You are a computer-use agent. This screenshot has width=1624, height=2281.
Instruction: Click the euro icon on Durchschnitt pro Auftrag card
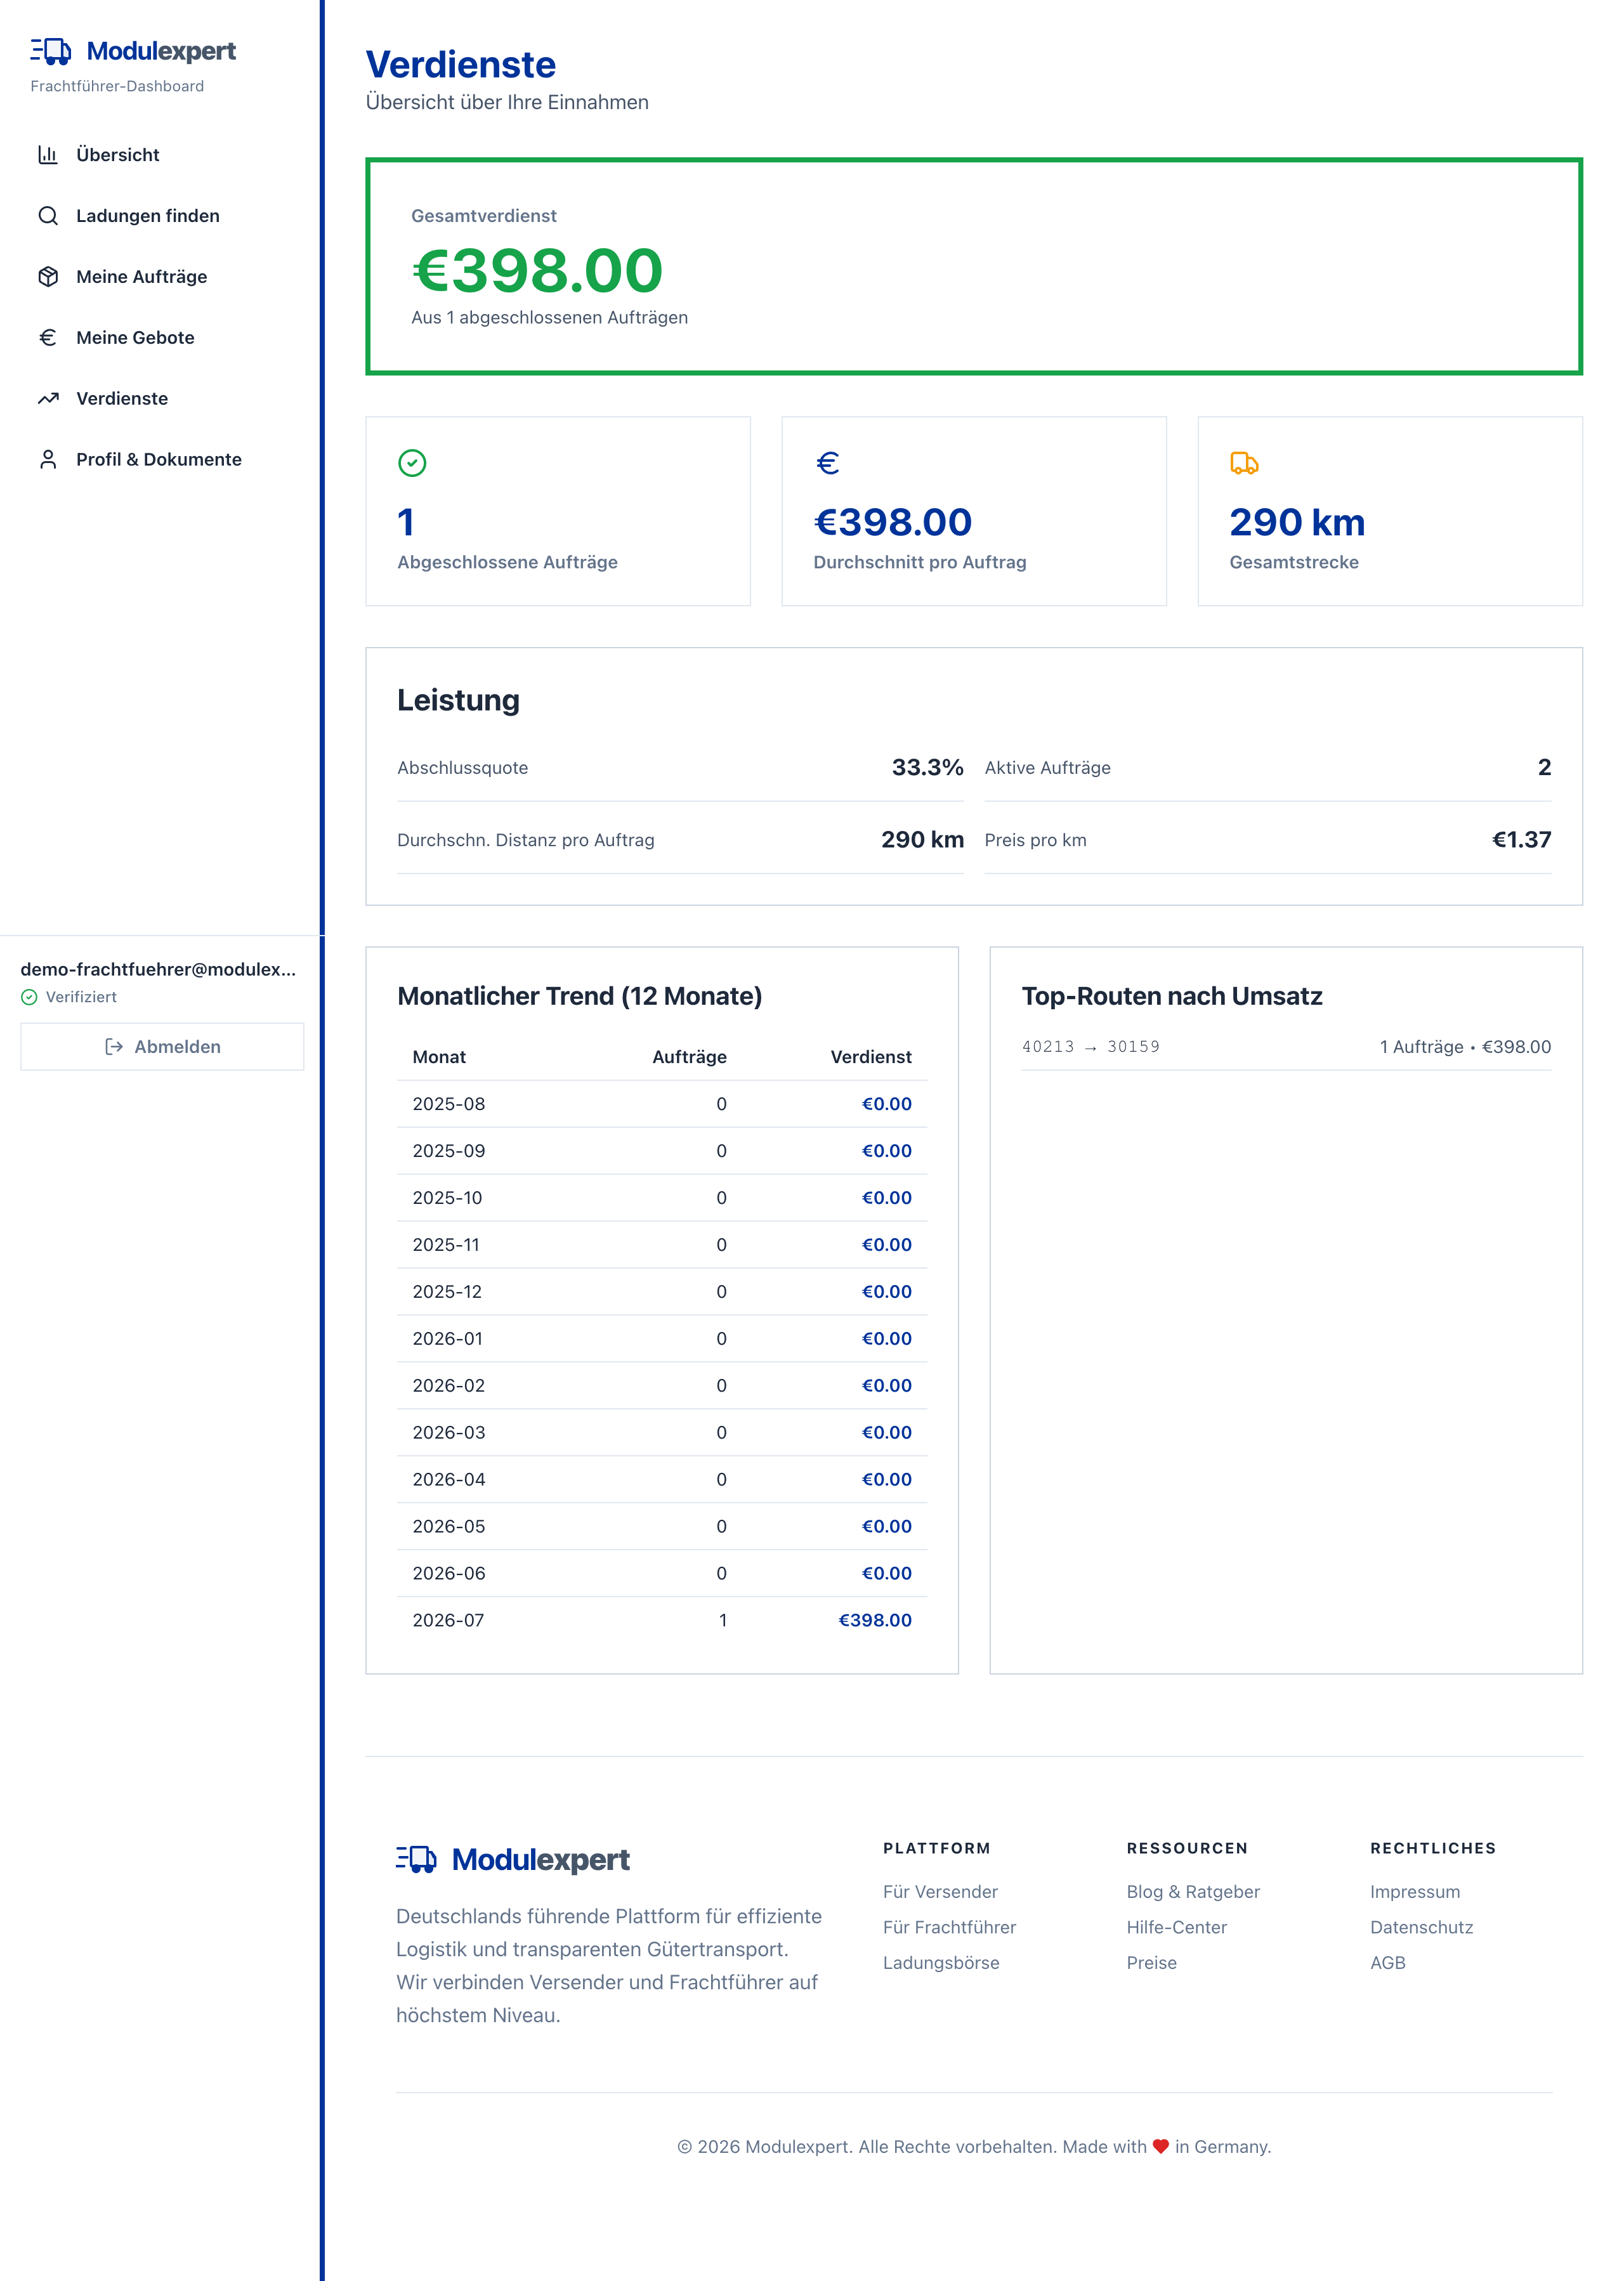click(828, 463)
